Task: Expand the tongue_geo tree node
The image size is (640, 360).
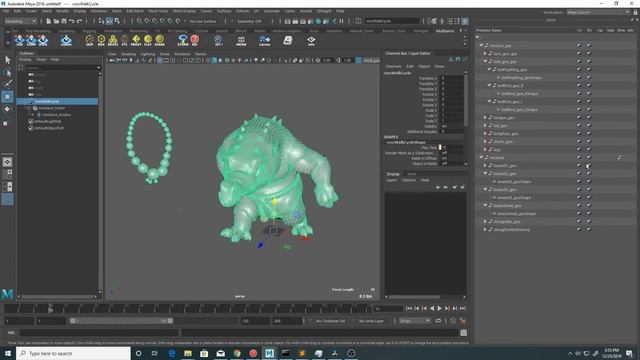Action: click(x=485, y=118)
